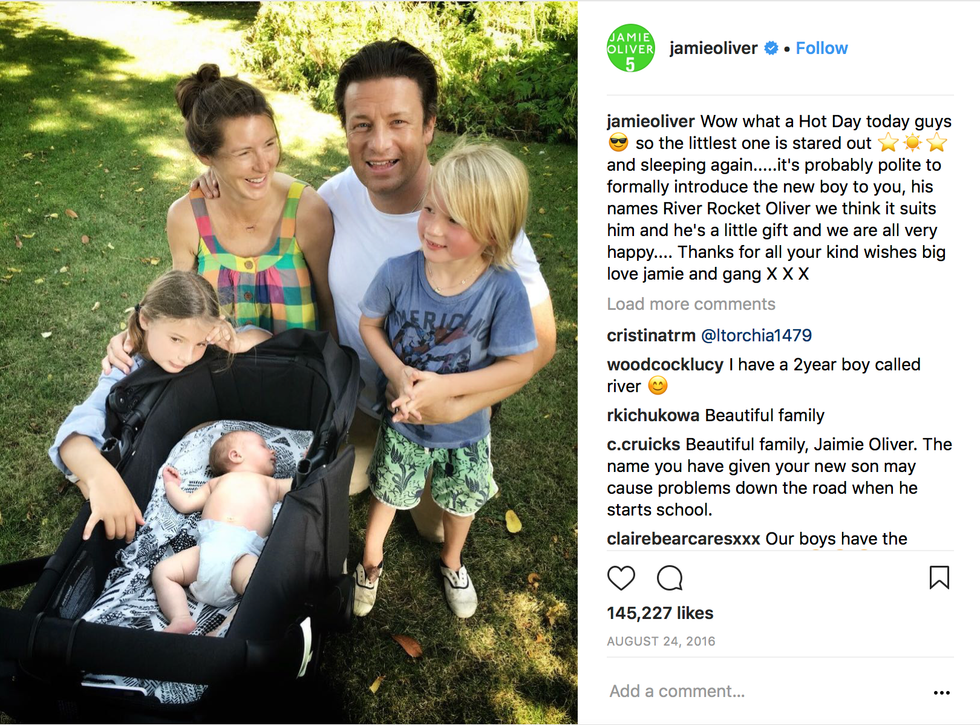This screenshot has width=980, height=725.
Task: Focus the Add a comment field
Action: 766,691
